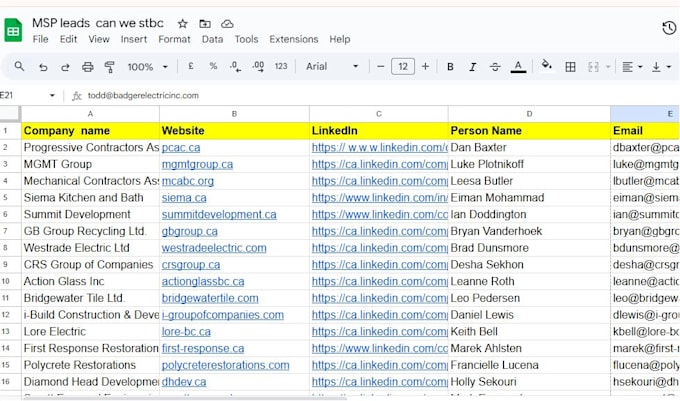Screen dimensions: 680x401
Task: Toggle strikethrough formatting
Action: coord(495,67)
